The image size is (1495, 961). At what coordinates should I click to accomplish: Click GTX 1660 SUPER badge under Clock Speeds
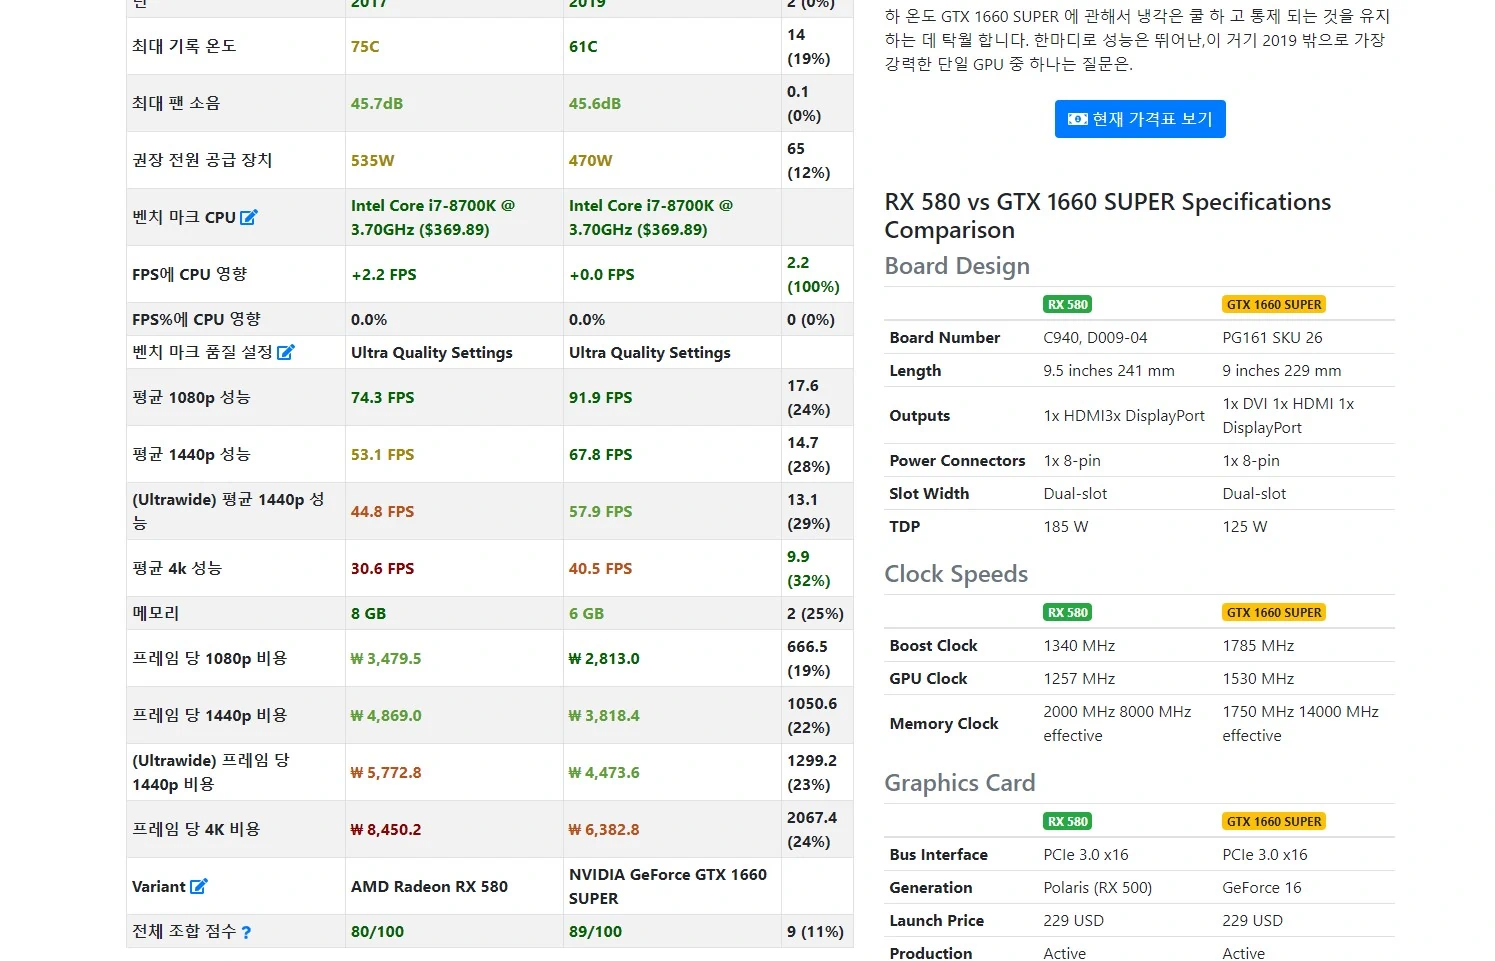[1274, 612]
